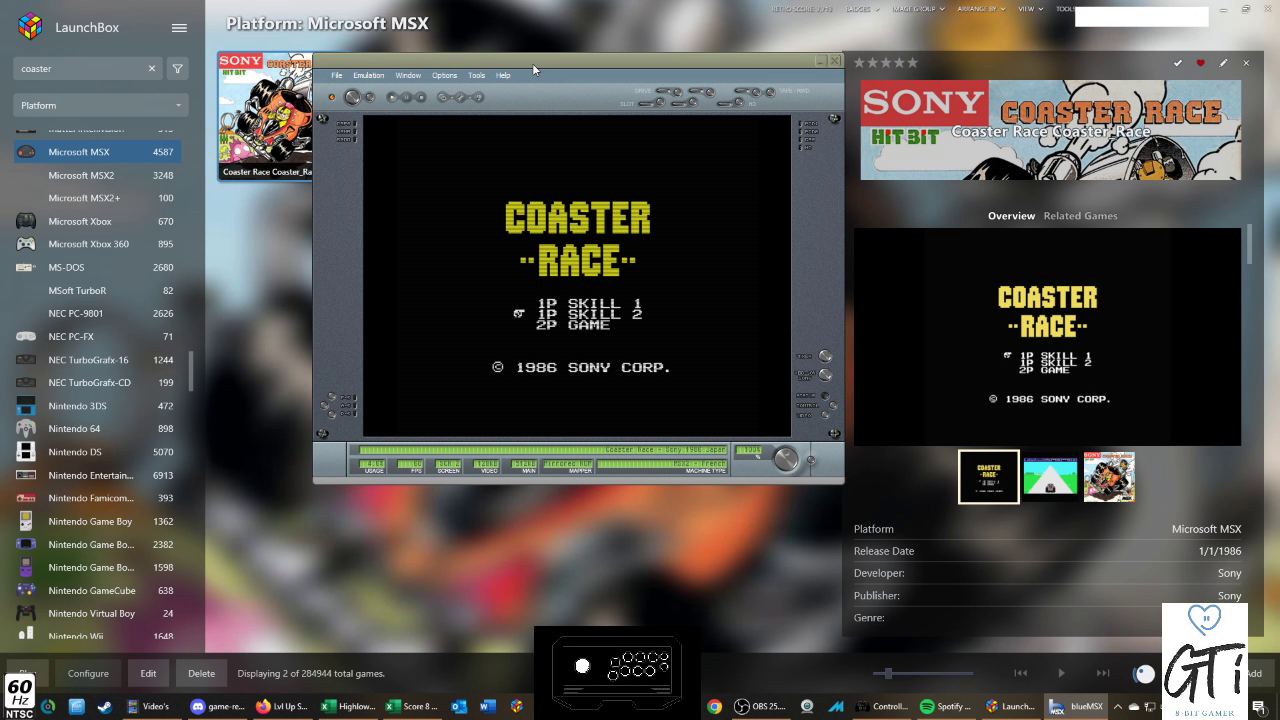Set rating with the fifth star
Image resolution: width=1280 pixels, height=720 pixels.
click(x=912, y=63)
